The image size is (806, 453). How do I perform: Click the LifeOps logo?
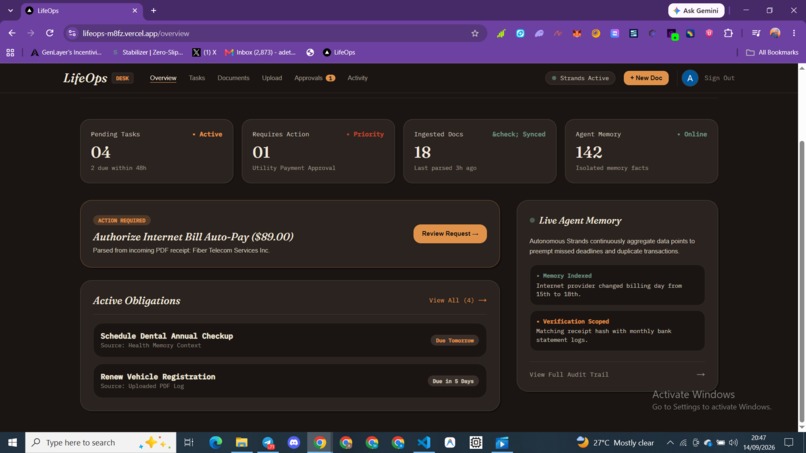[x=85, y=78]
